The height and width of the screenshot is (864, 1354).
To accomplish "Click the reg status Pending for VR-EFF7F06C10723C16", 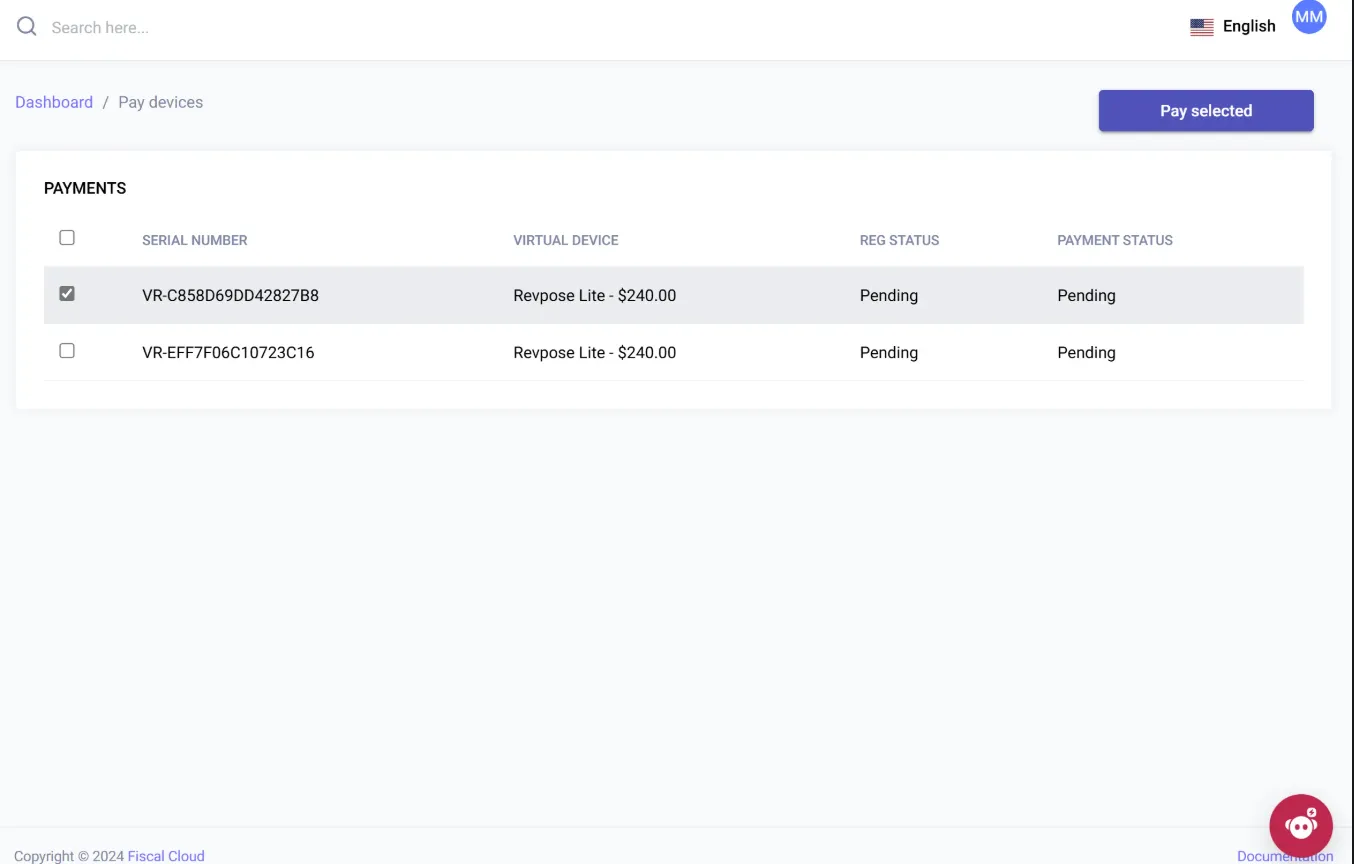I will 889,352.
